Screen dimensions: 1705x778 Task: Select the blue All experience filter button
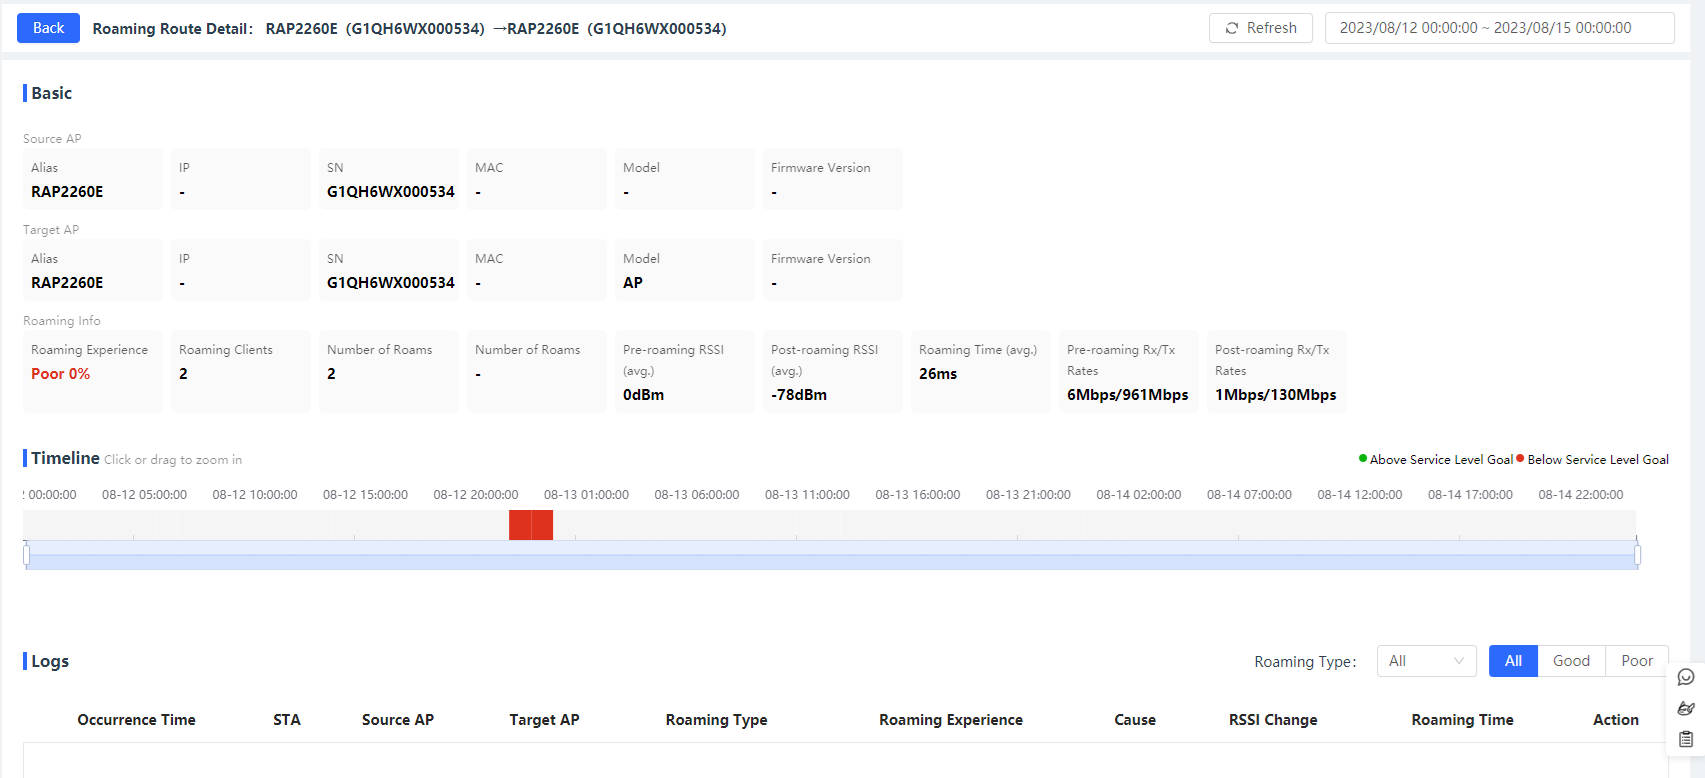[1513, 661]
